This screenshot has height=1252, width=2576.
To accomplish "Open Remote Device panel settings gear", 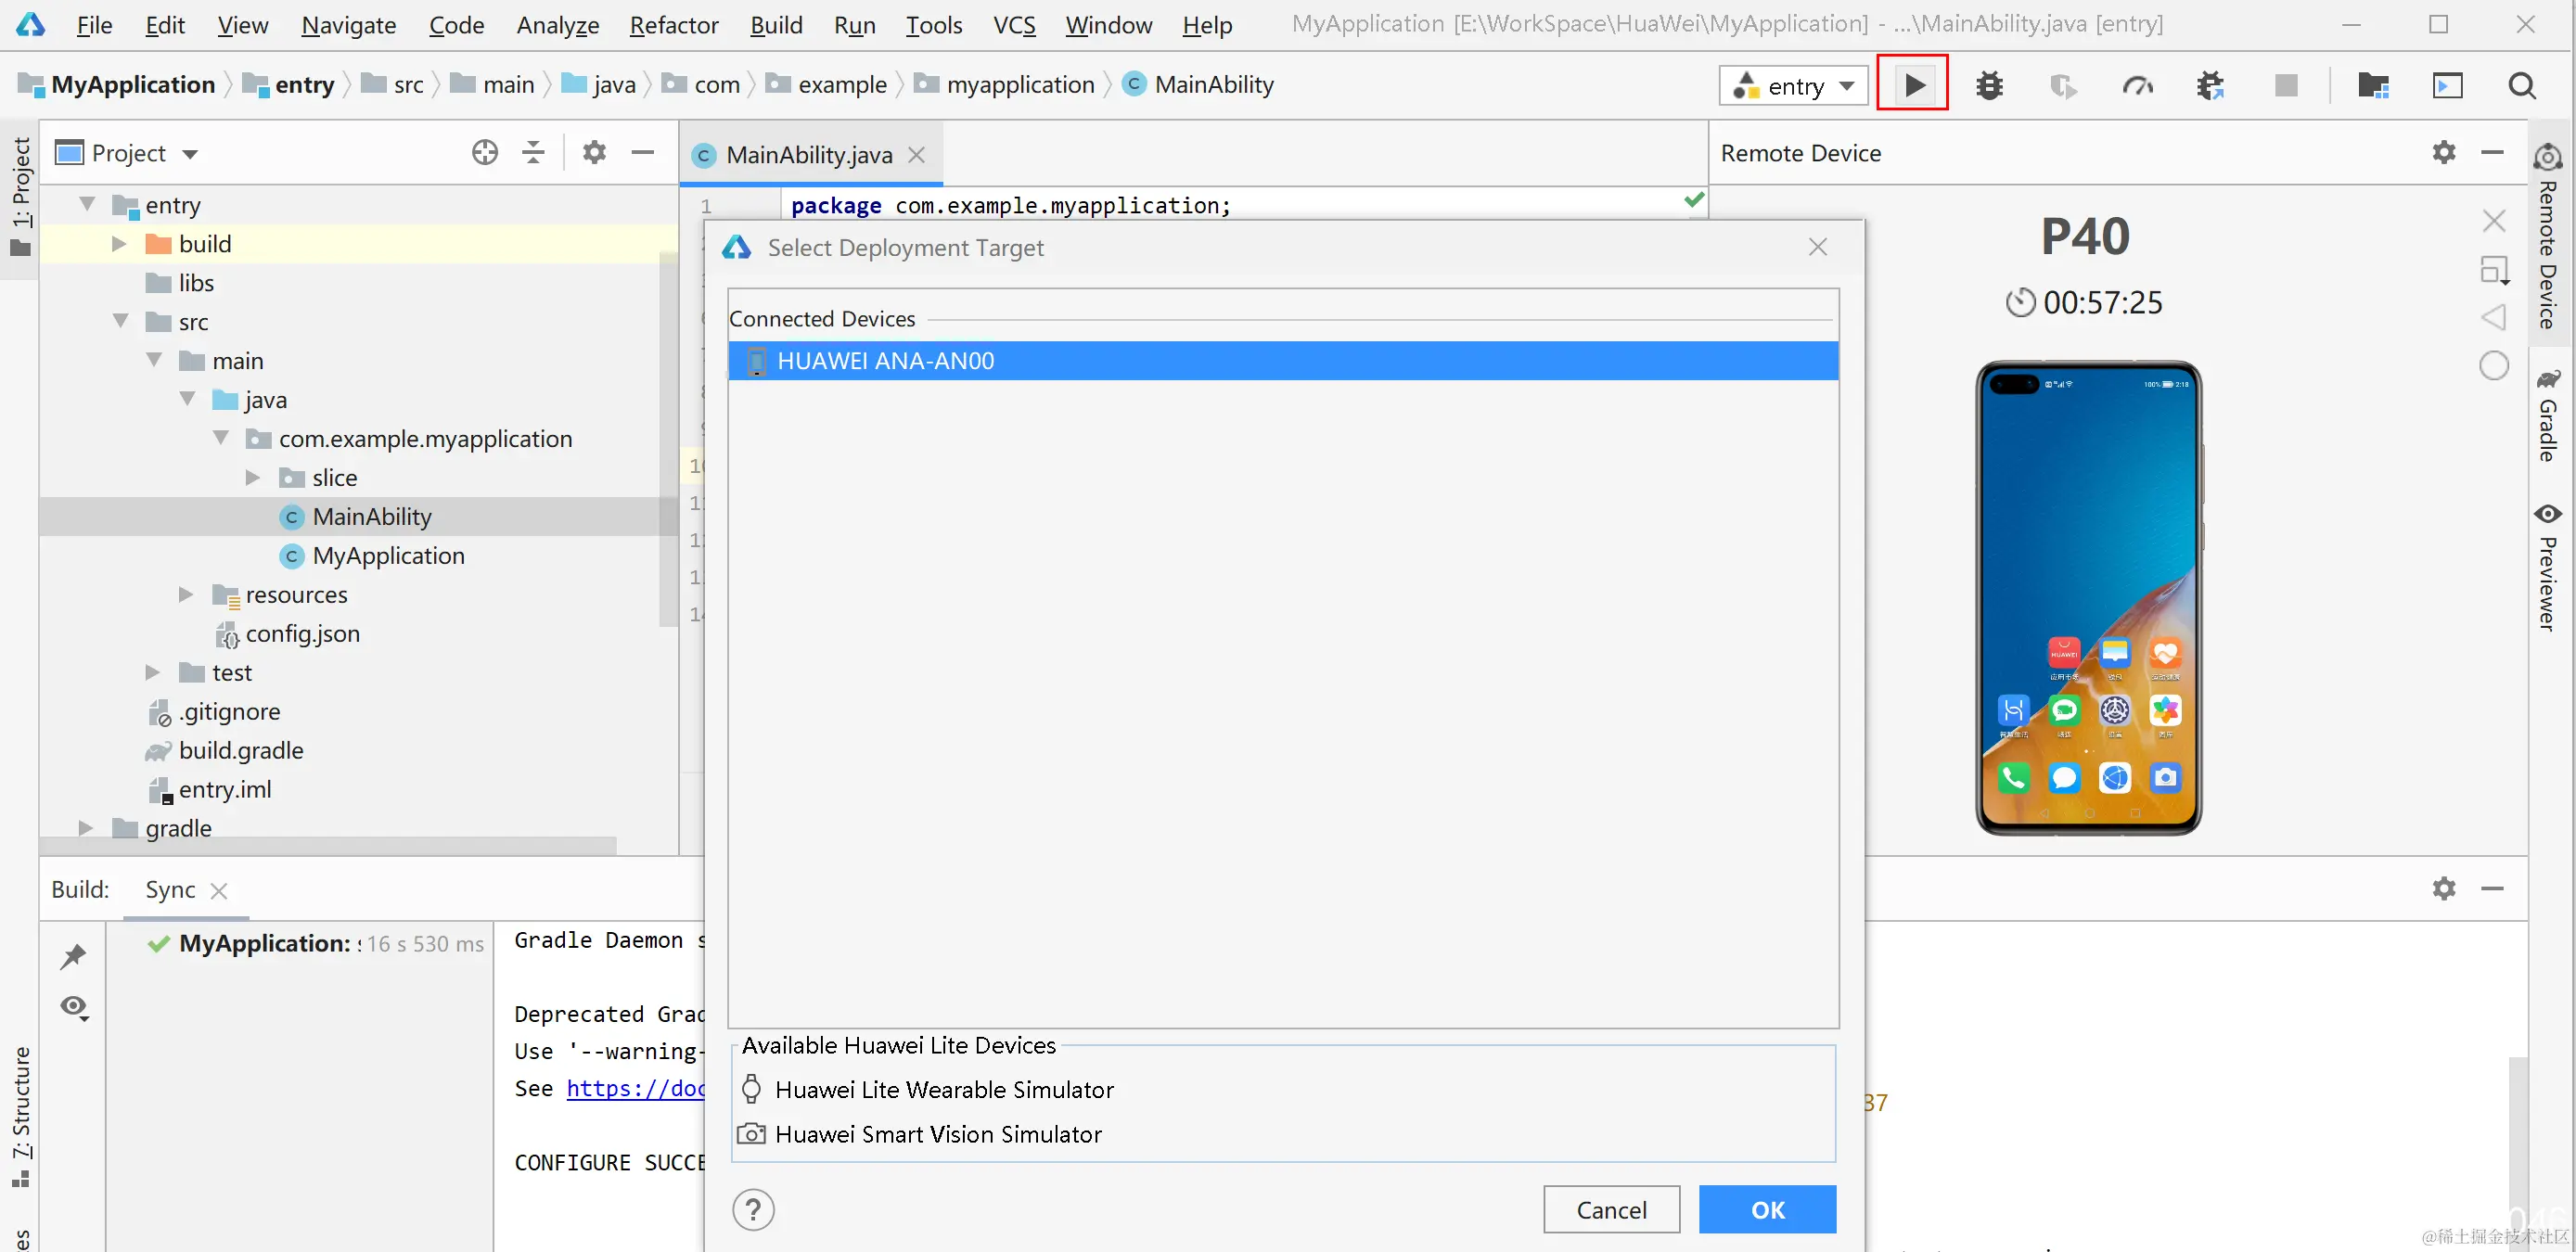I will [2443, 152].
